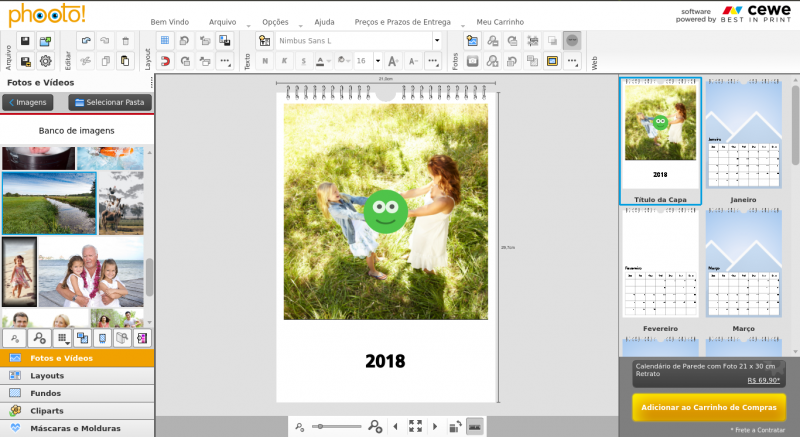
Task: Open Preços e Prazos de Entrega menu
Action: click(403, 22)
